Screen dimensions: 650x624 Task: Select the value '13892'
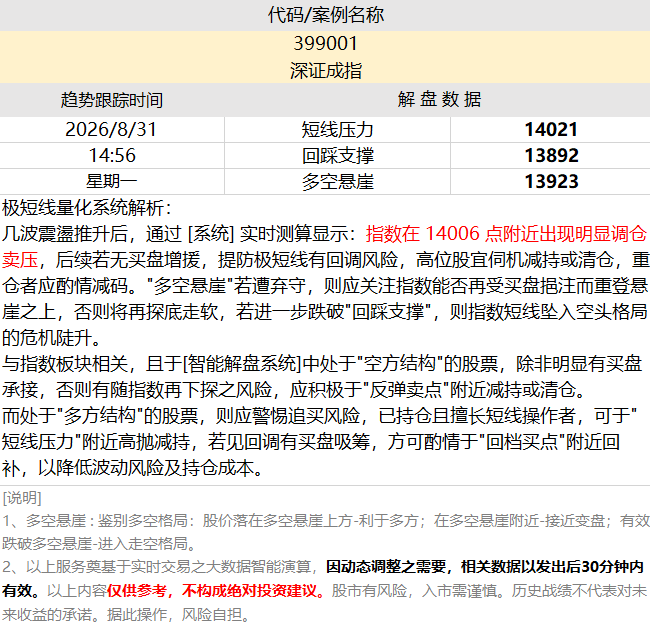(551, 155)
